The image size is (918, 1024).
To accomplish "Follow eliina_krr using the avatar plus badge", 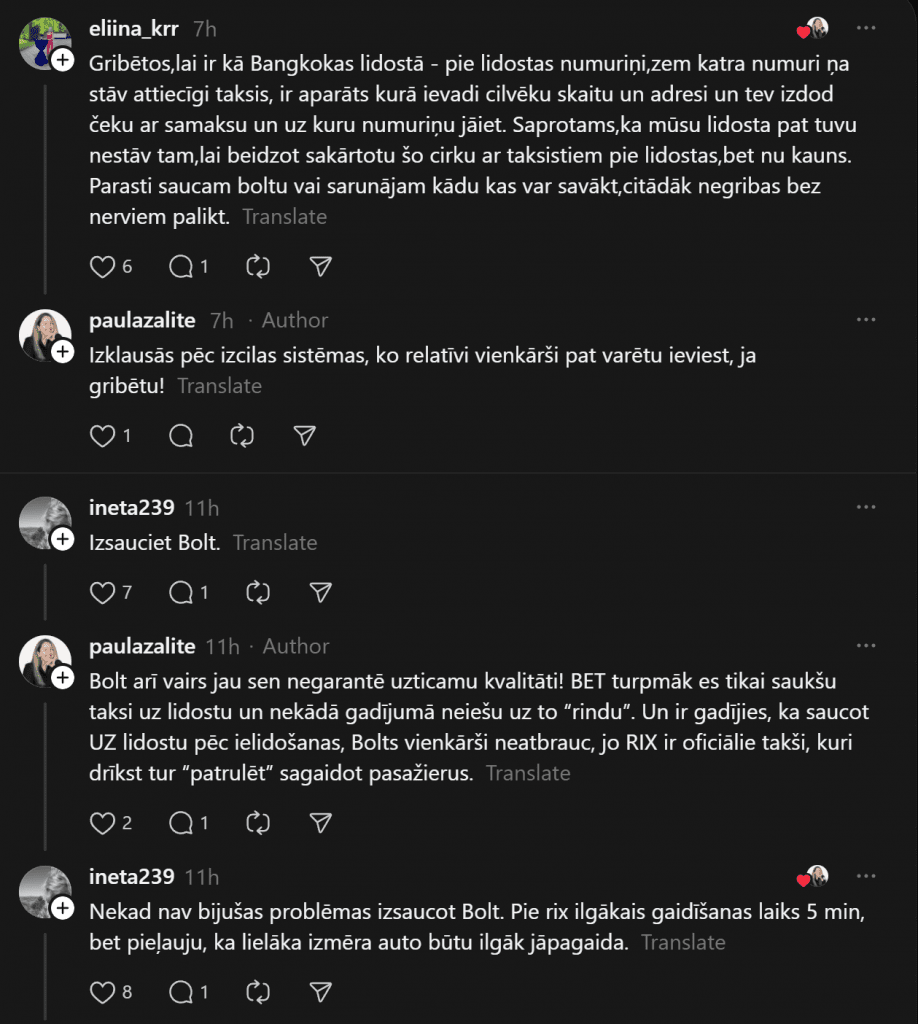I will 62,61.
